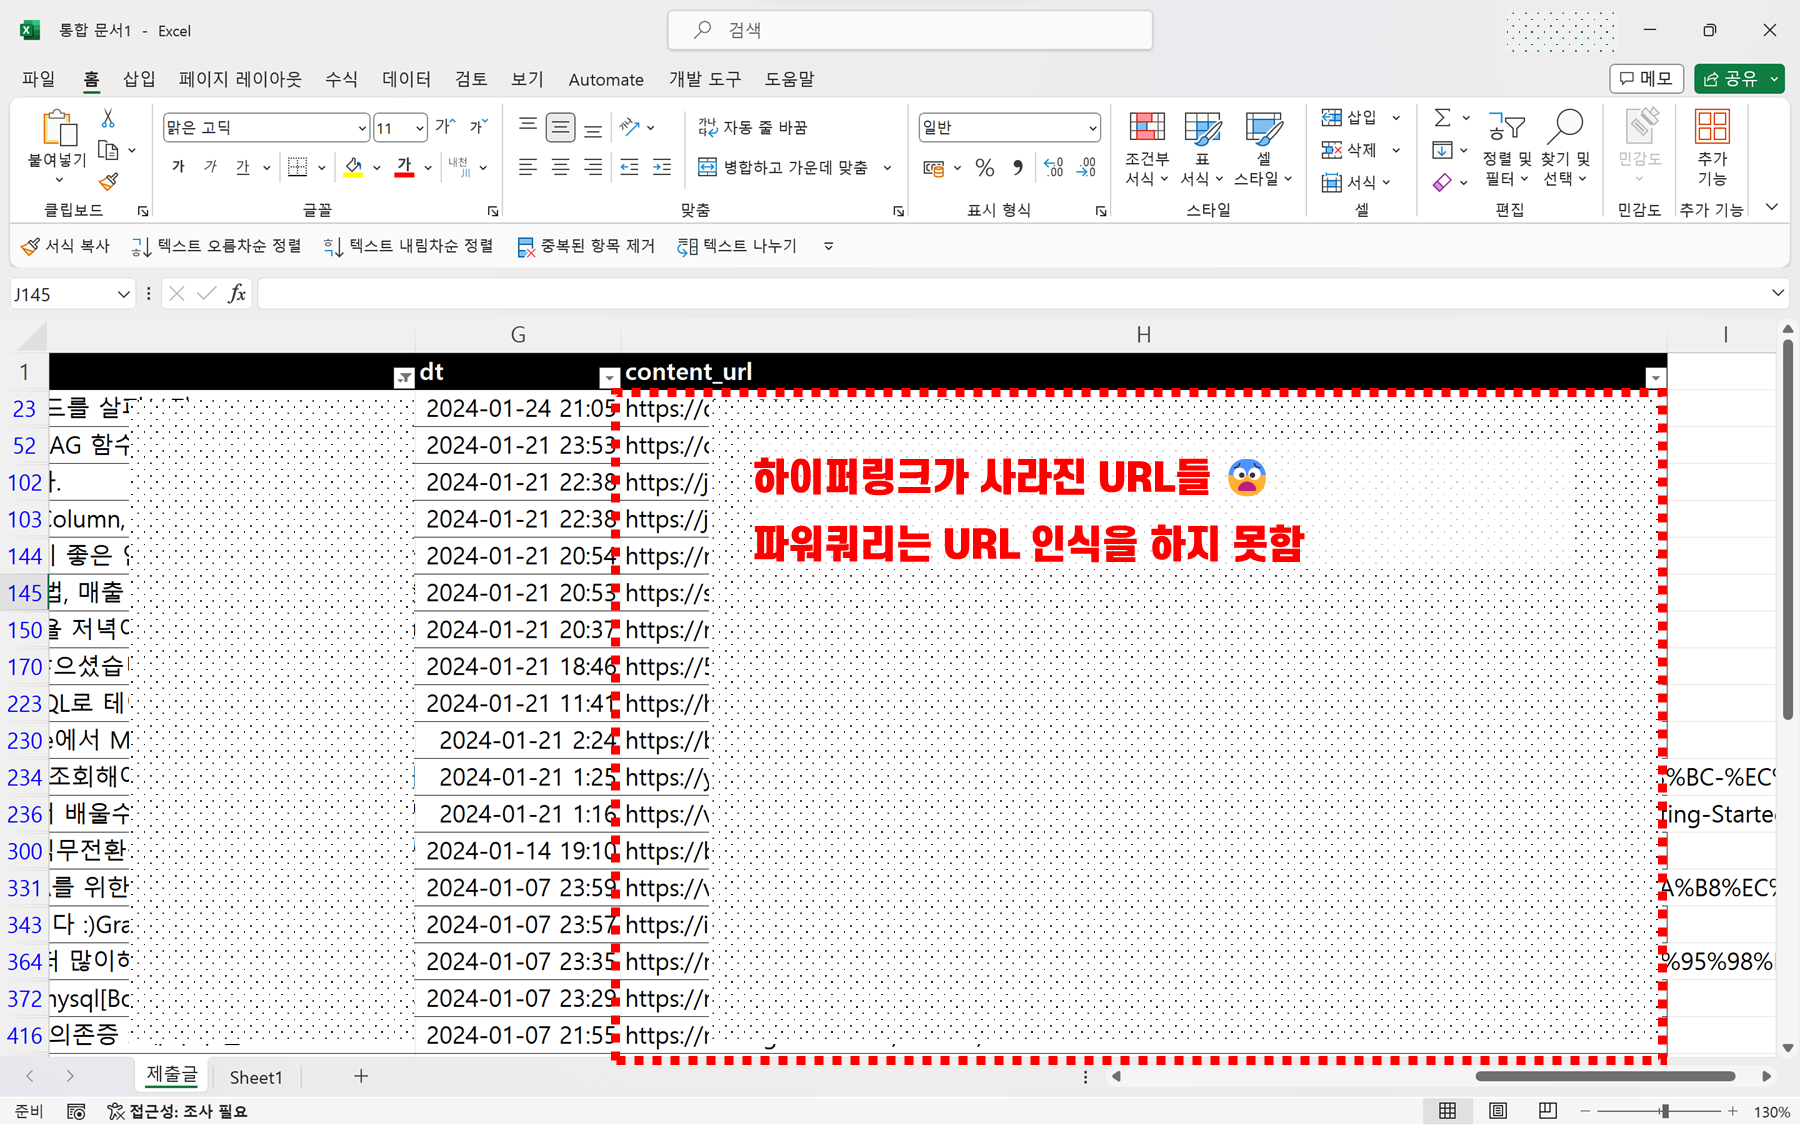Screen dimensions: 1800x1125
Task: Apply percent style format
Action: coord(984,168)
